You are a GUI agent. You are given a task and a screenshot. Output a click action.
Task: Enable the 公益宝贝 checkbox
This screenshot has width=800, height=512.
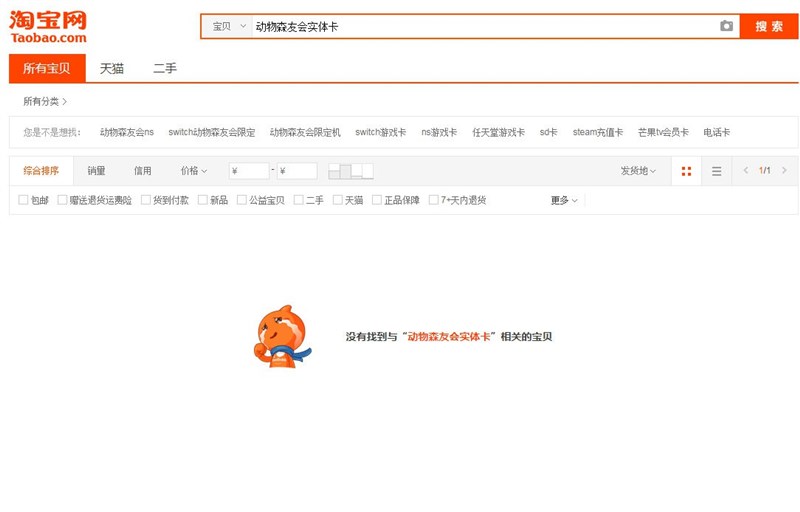[x=241, y=200]
